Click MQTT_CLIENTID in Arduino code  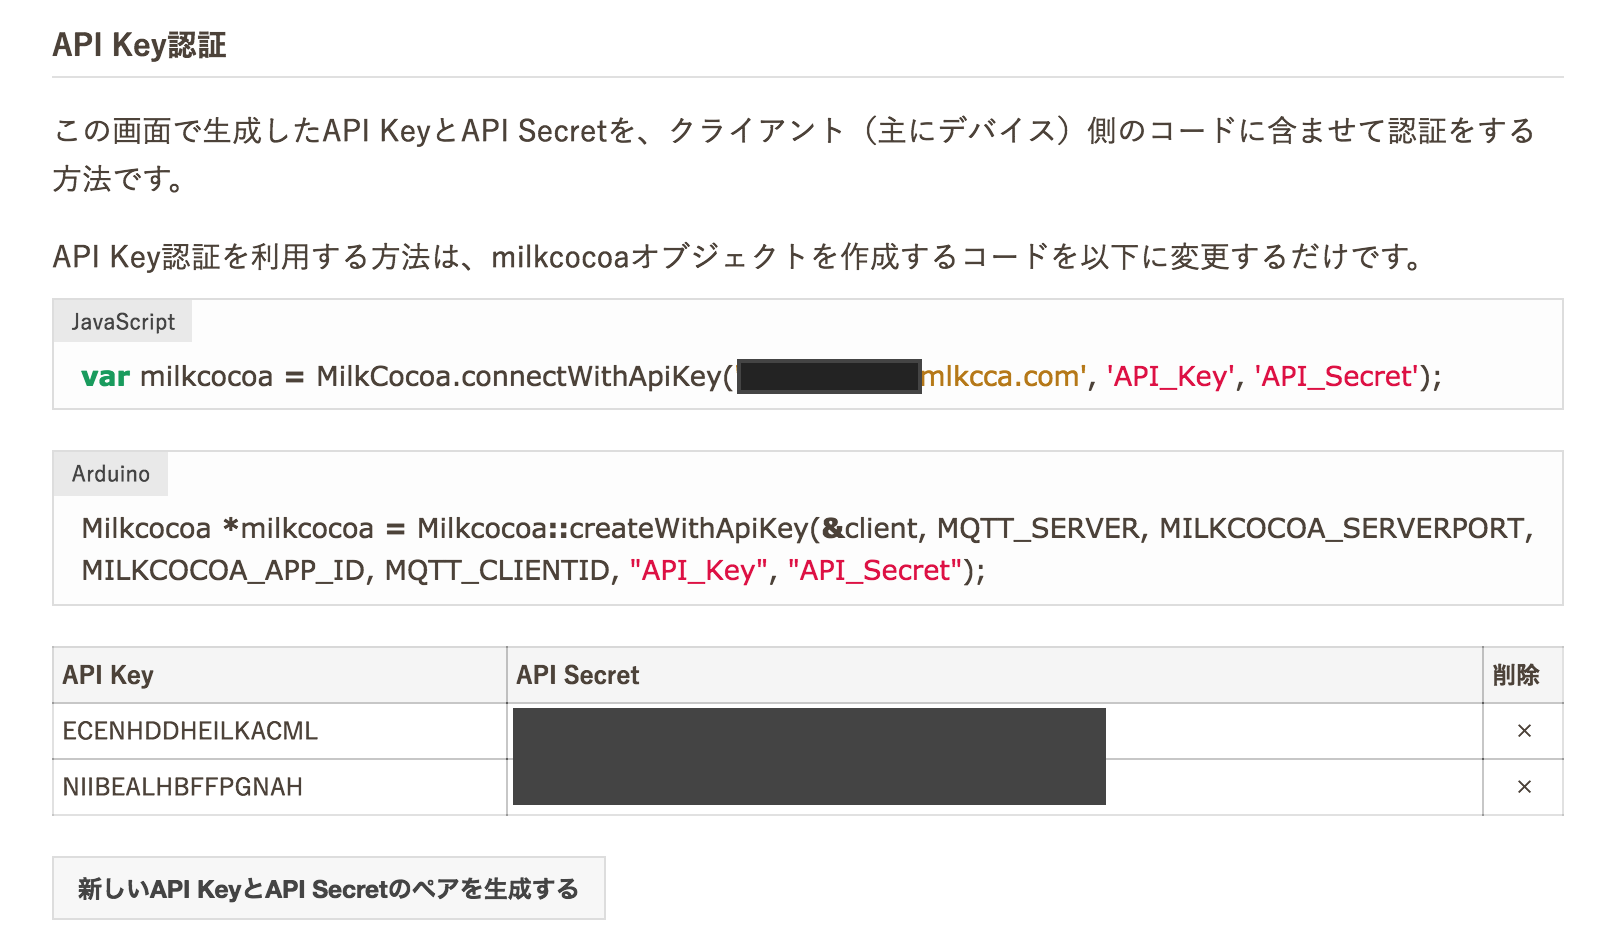pos(497,570)
